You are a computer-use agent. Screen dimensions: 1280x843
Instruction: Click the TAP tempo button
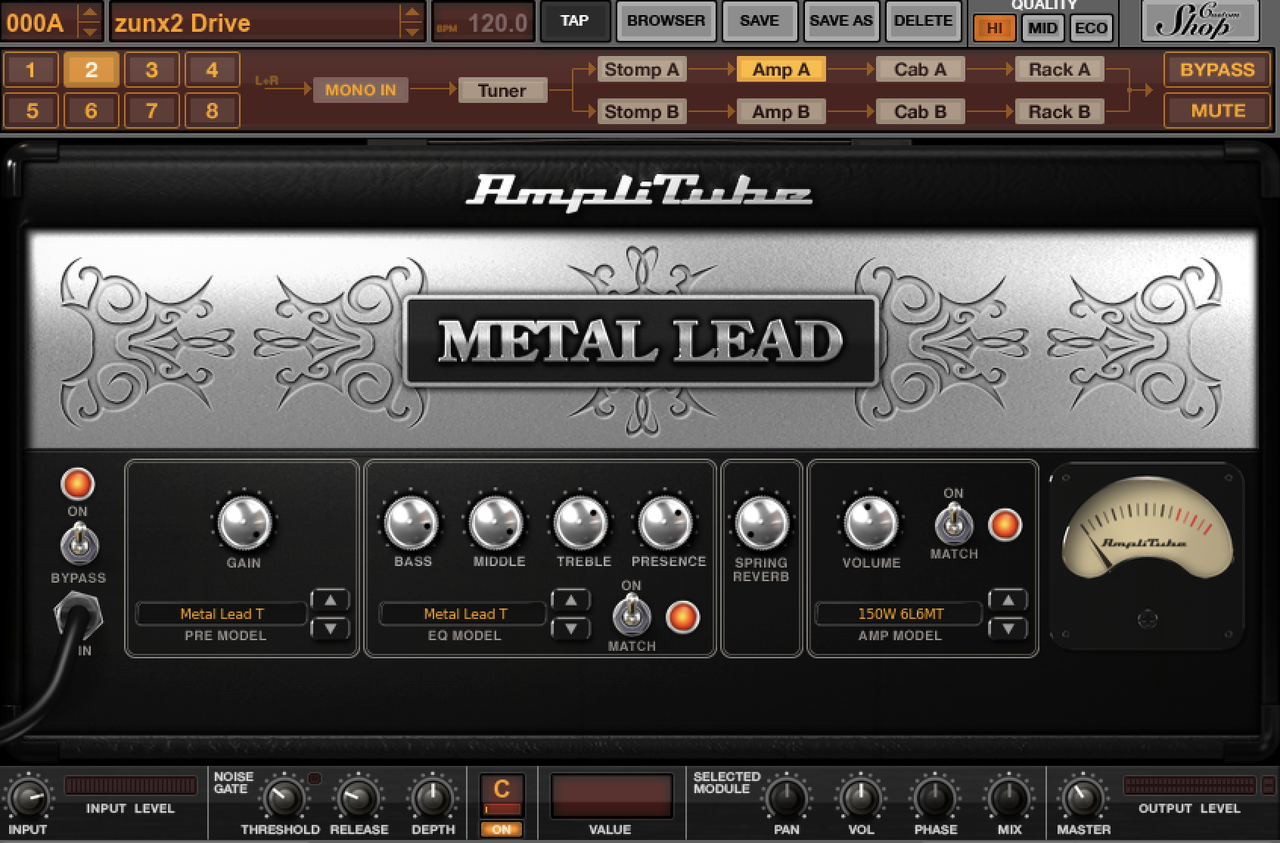pyautogui.click(x=575, y=21)
